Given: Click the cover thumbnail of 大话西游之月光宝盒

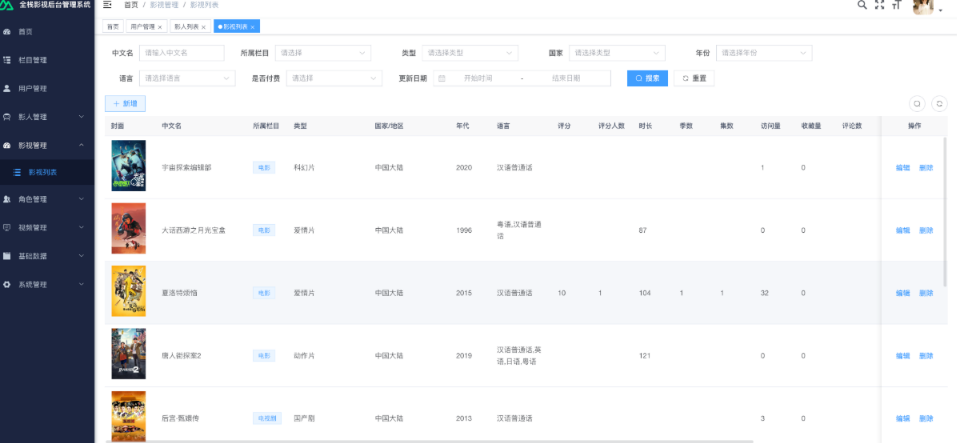Looking at the screenshot, I should [129, 229].
